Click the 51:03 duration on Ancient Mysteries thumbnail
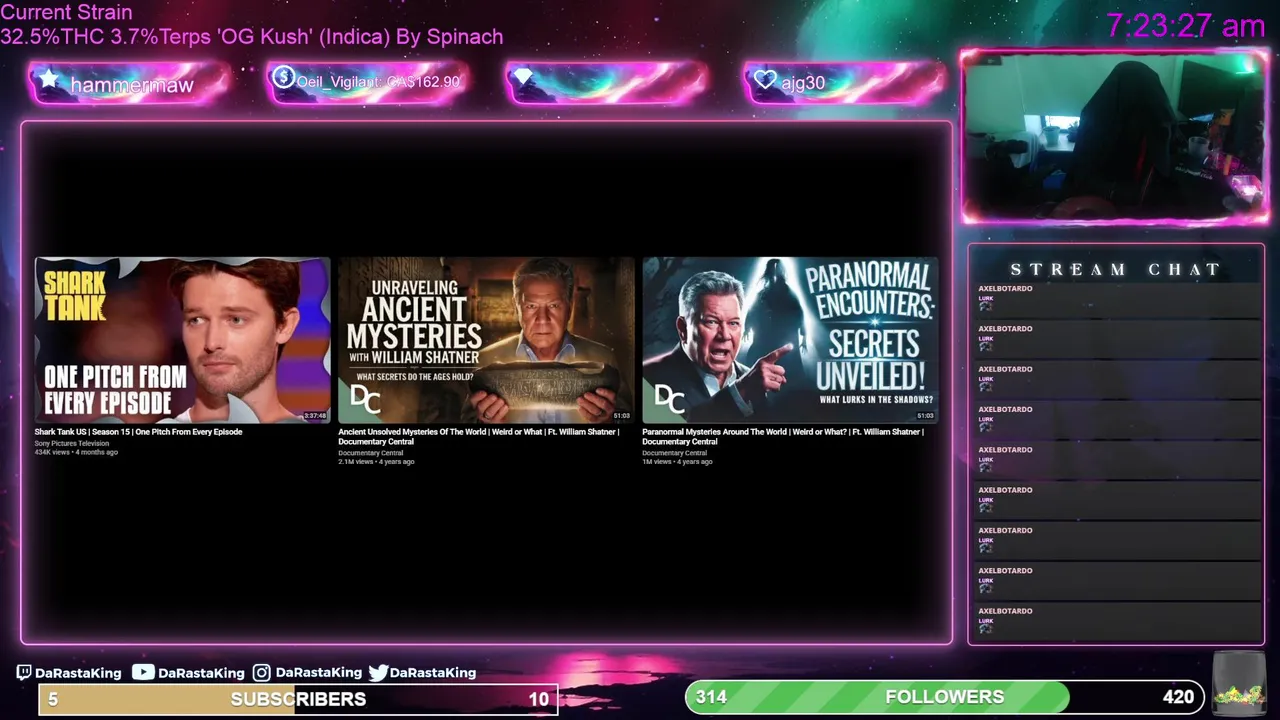Screen dimensions: 1280x720 [622, 416]
